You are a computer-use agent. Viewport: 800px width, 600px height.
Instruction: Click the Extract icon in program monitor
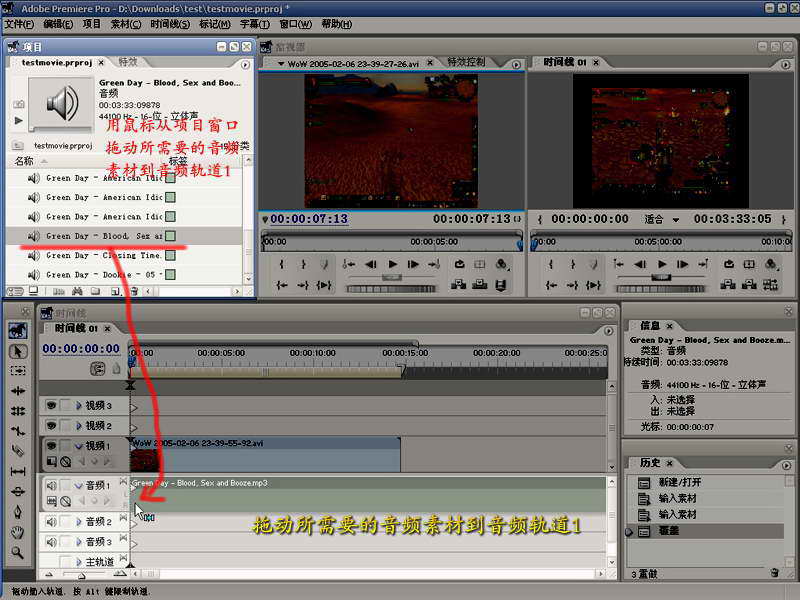tap(749, 285)
